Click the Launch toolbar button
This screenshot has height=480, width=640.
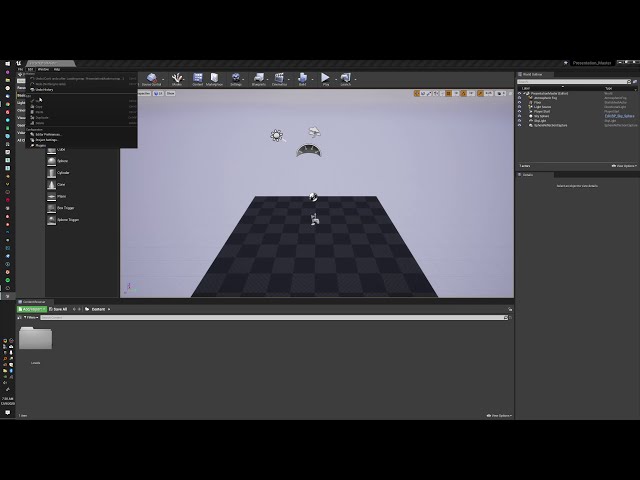point(345,79)
